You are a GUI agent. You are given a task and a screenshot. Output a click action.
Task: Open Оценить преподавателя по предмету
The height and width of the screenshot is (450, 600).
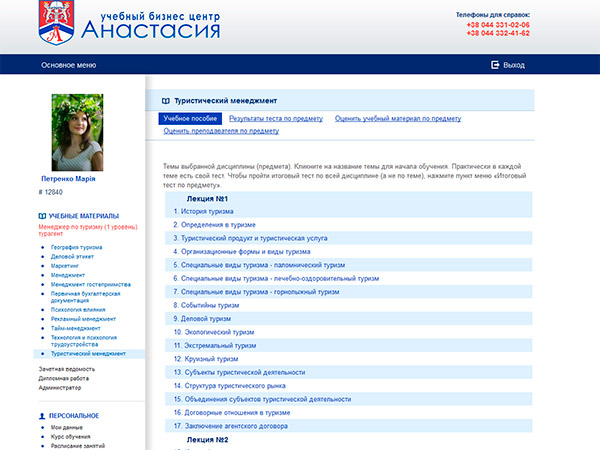(221, 131)
